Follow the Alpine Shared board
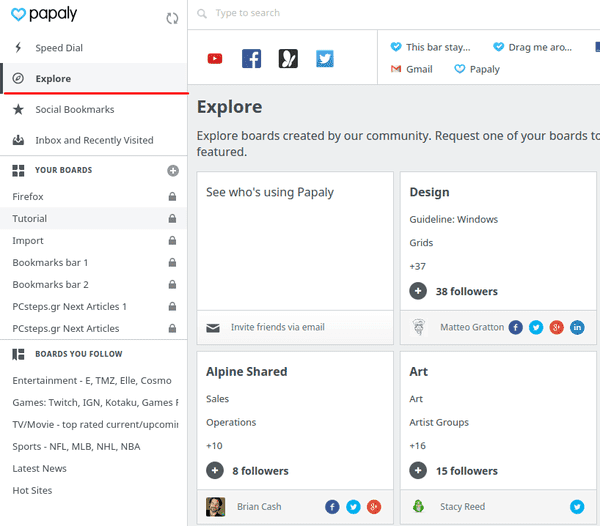 (x=215, y=471)
